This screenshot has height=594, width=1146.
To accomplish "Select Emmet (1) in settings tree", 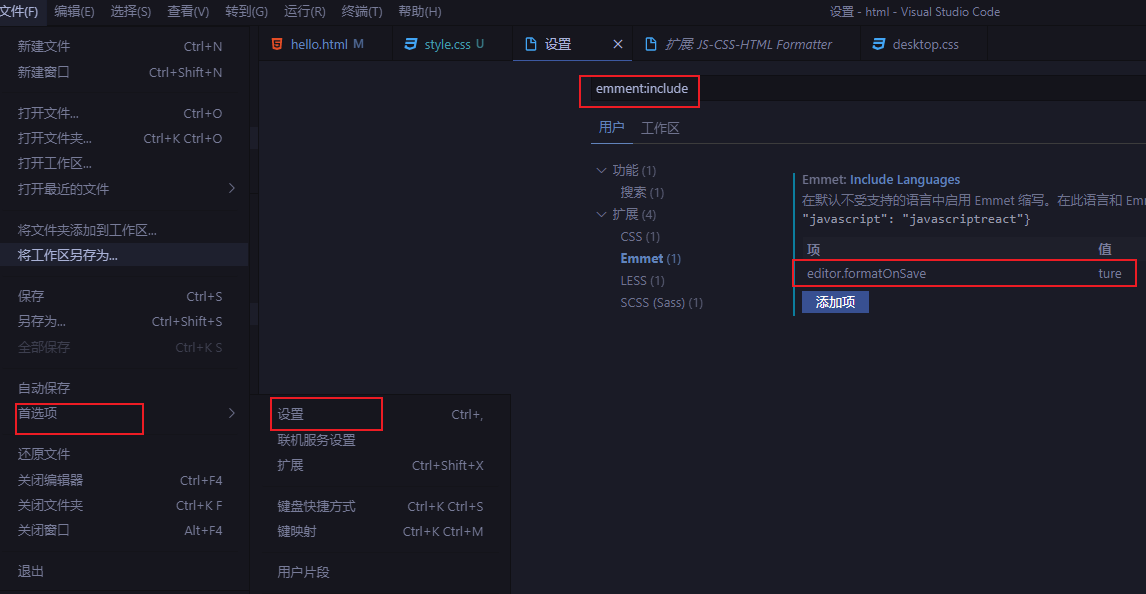I will 650,258.
